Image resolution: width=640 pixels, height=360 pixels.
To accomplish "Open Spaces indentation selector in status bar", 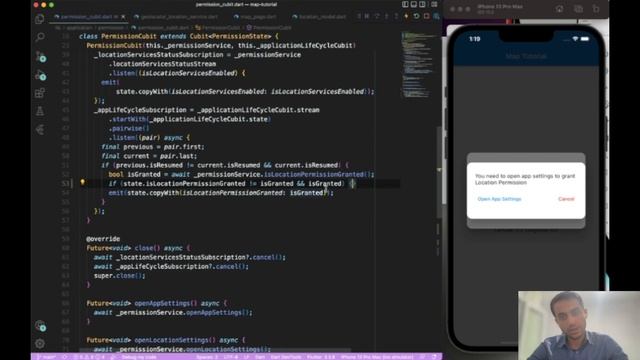I will point(207,357).
